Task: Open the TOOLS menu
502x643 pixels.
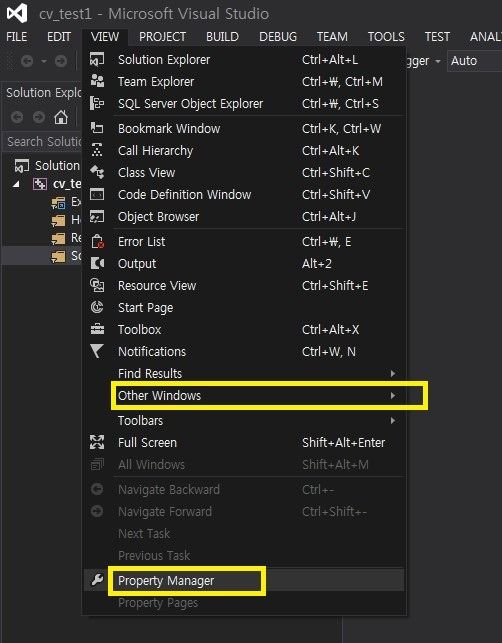Action: [x=386, y=37]
